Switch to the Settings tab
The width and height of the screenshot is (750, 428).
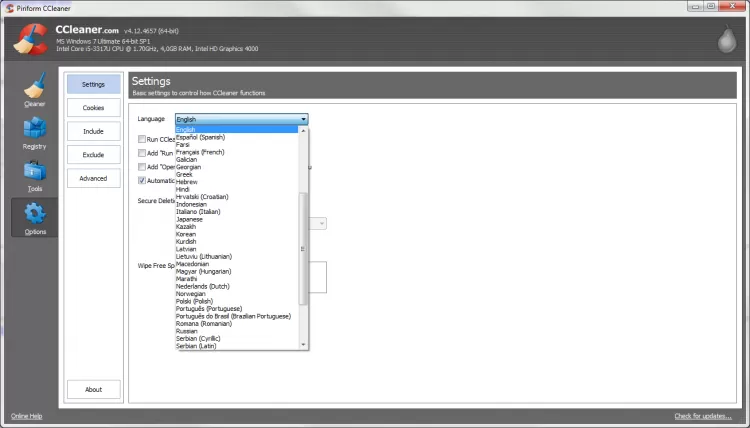tap(93, 84)
